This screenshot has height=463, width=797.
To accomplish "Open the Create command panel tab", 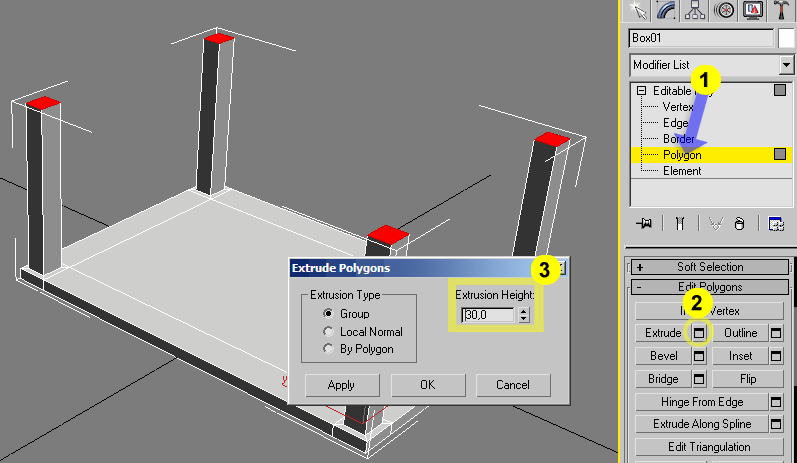I will tap(633, 10).
